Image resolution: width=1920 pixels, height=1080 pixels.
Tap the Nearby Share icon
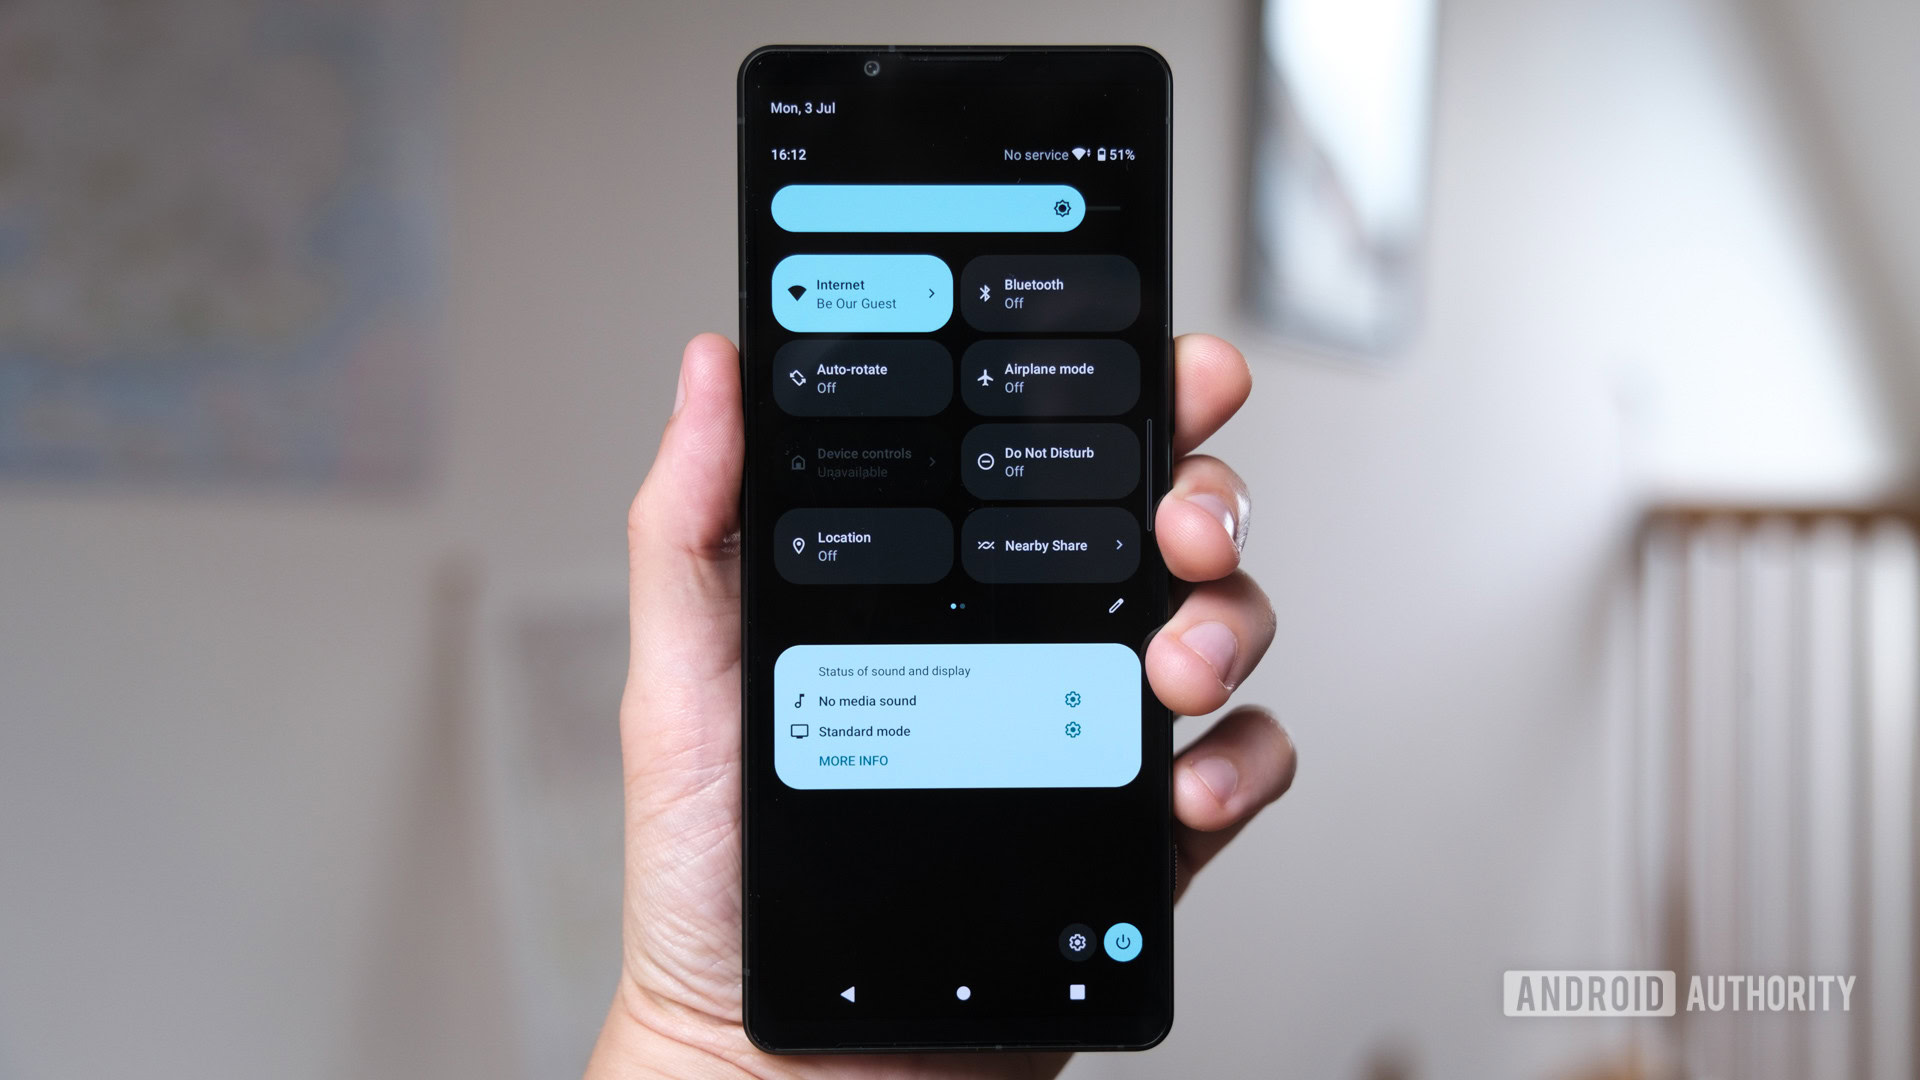click(x=985, y=545)
